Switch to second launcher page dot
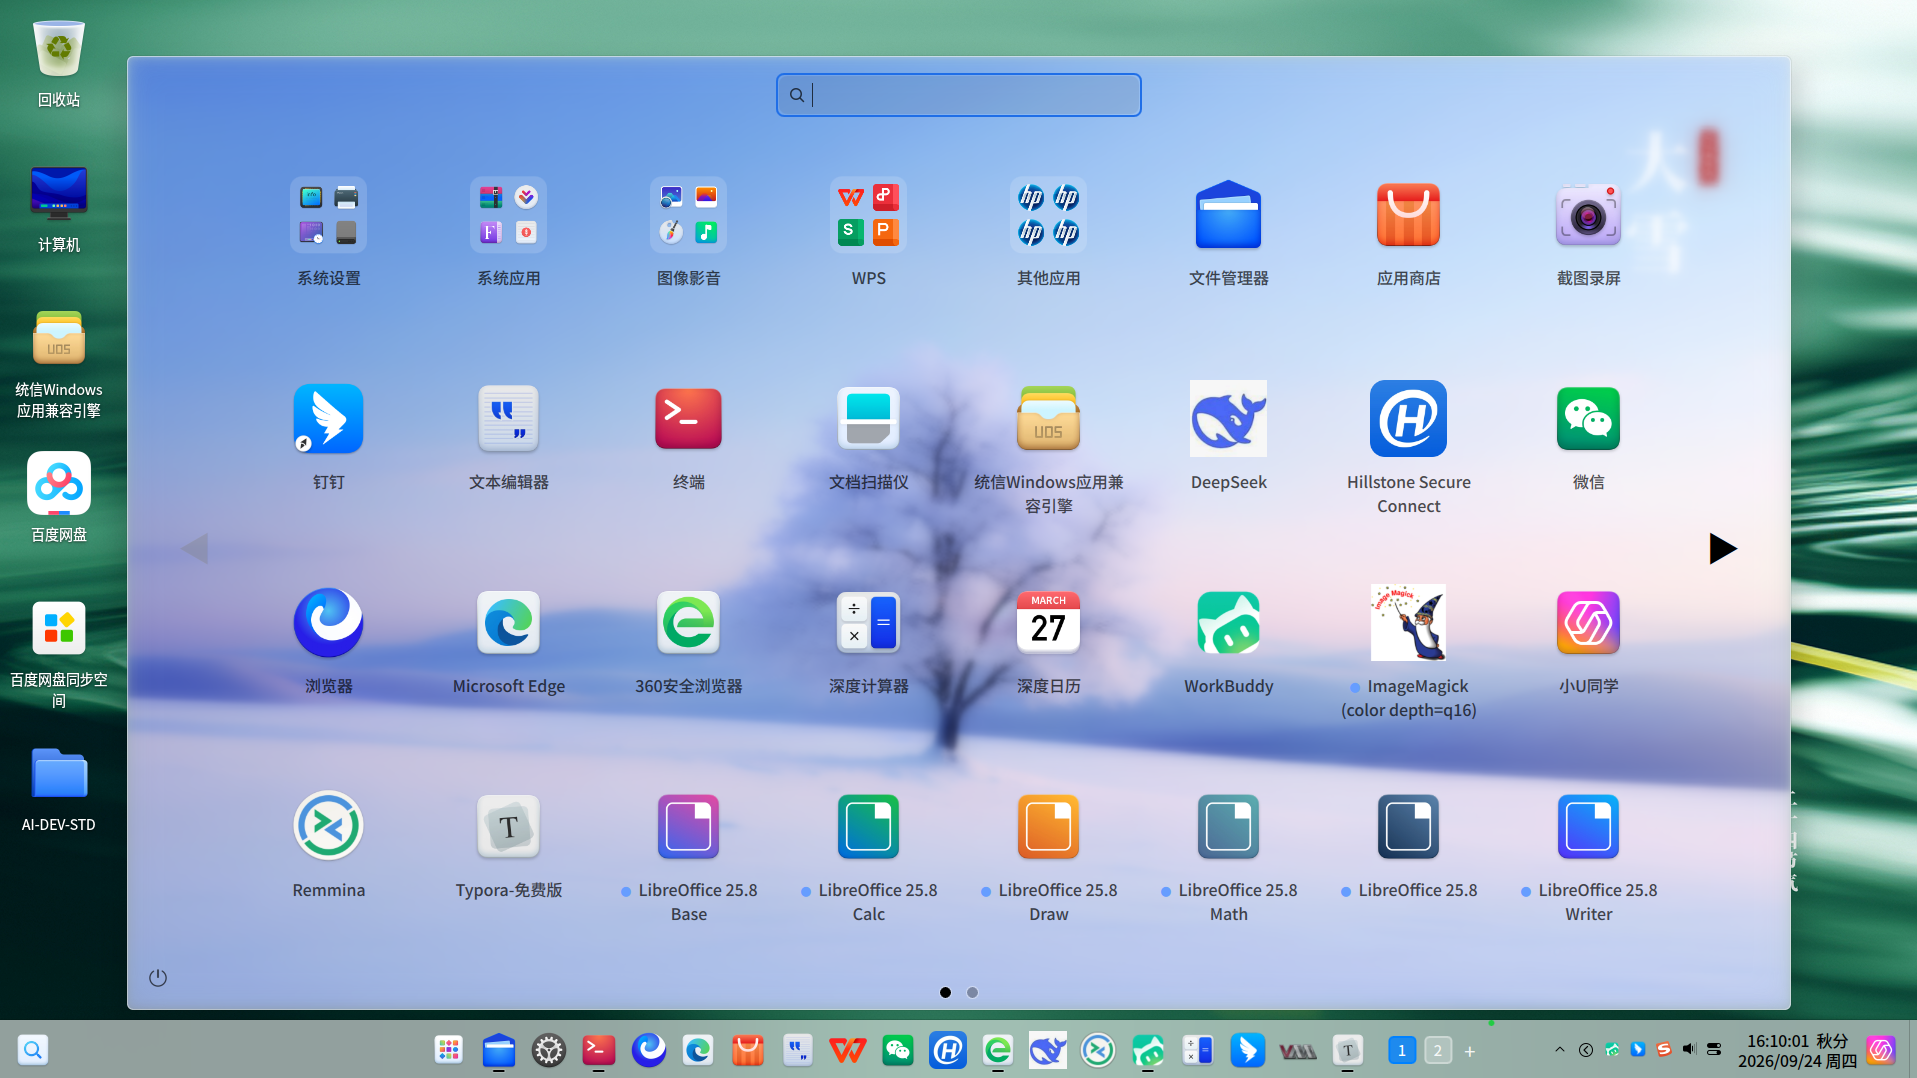The height and width of the screenshot is (1078, 1917). click(x=972, y=992)
